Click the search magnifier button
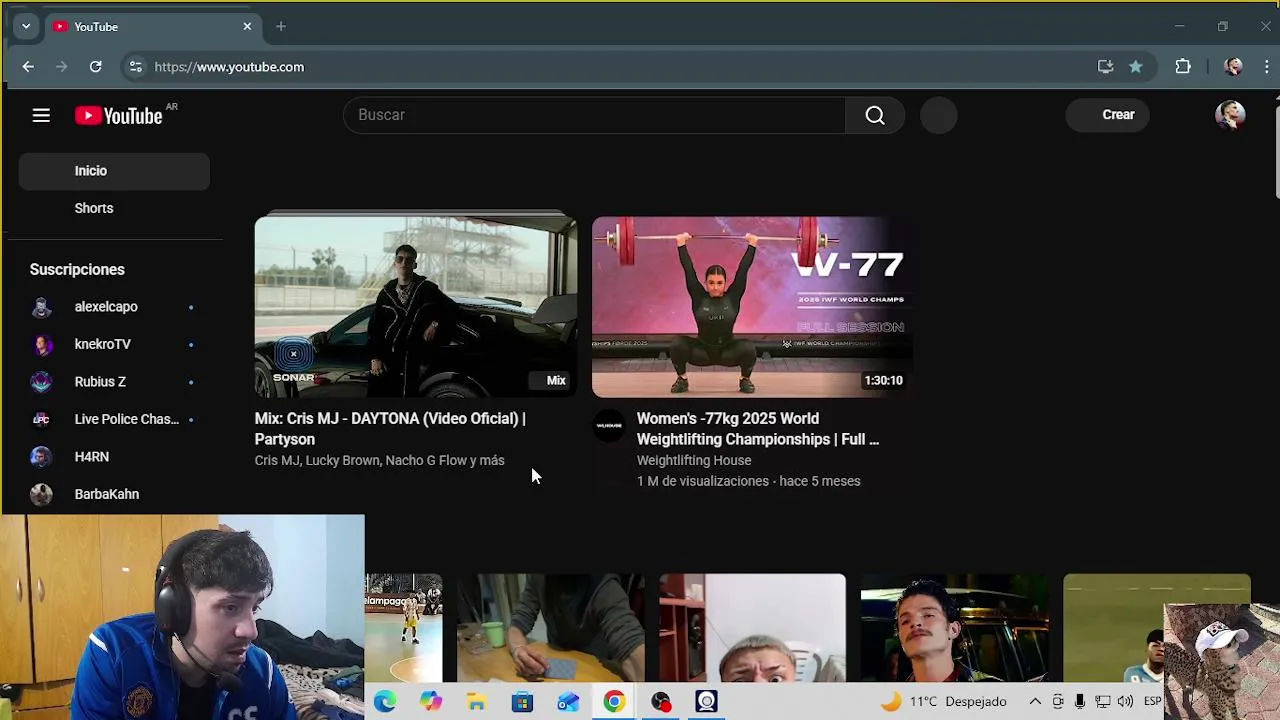 point(875,115)
